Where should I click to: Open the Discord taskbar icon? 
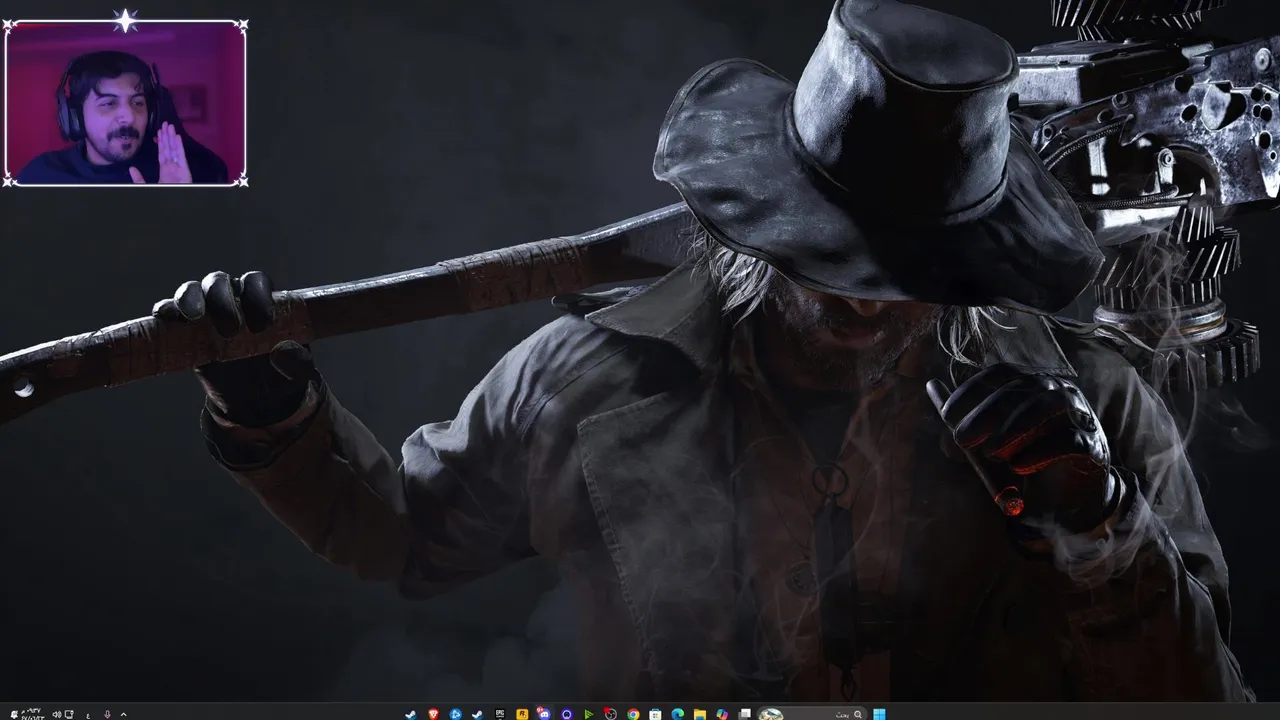(544, 714)
